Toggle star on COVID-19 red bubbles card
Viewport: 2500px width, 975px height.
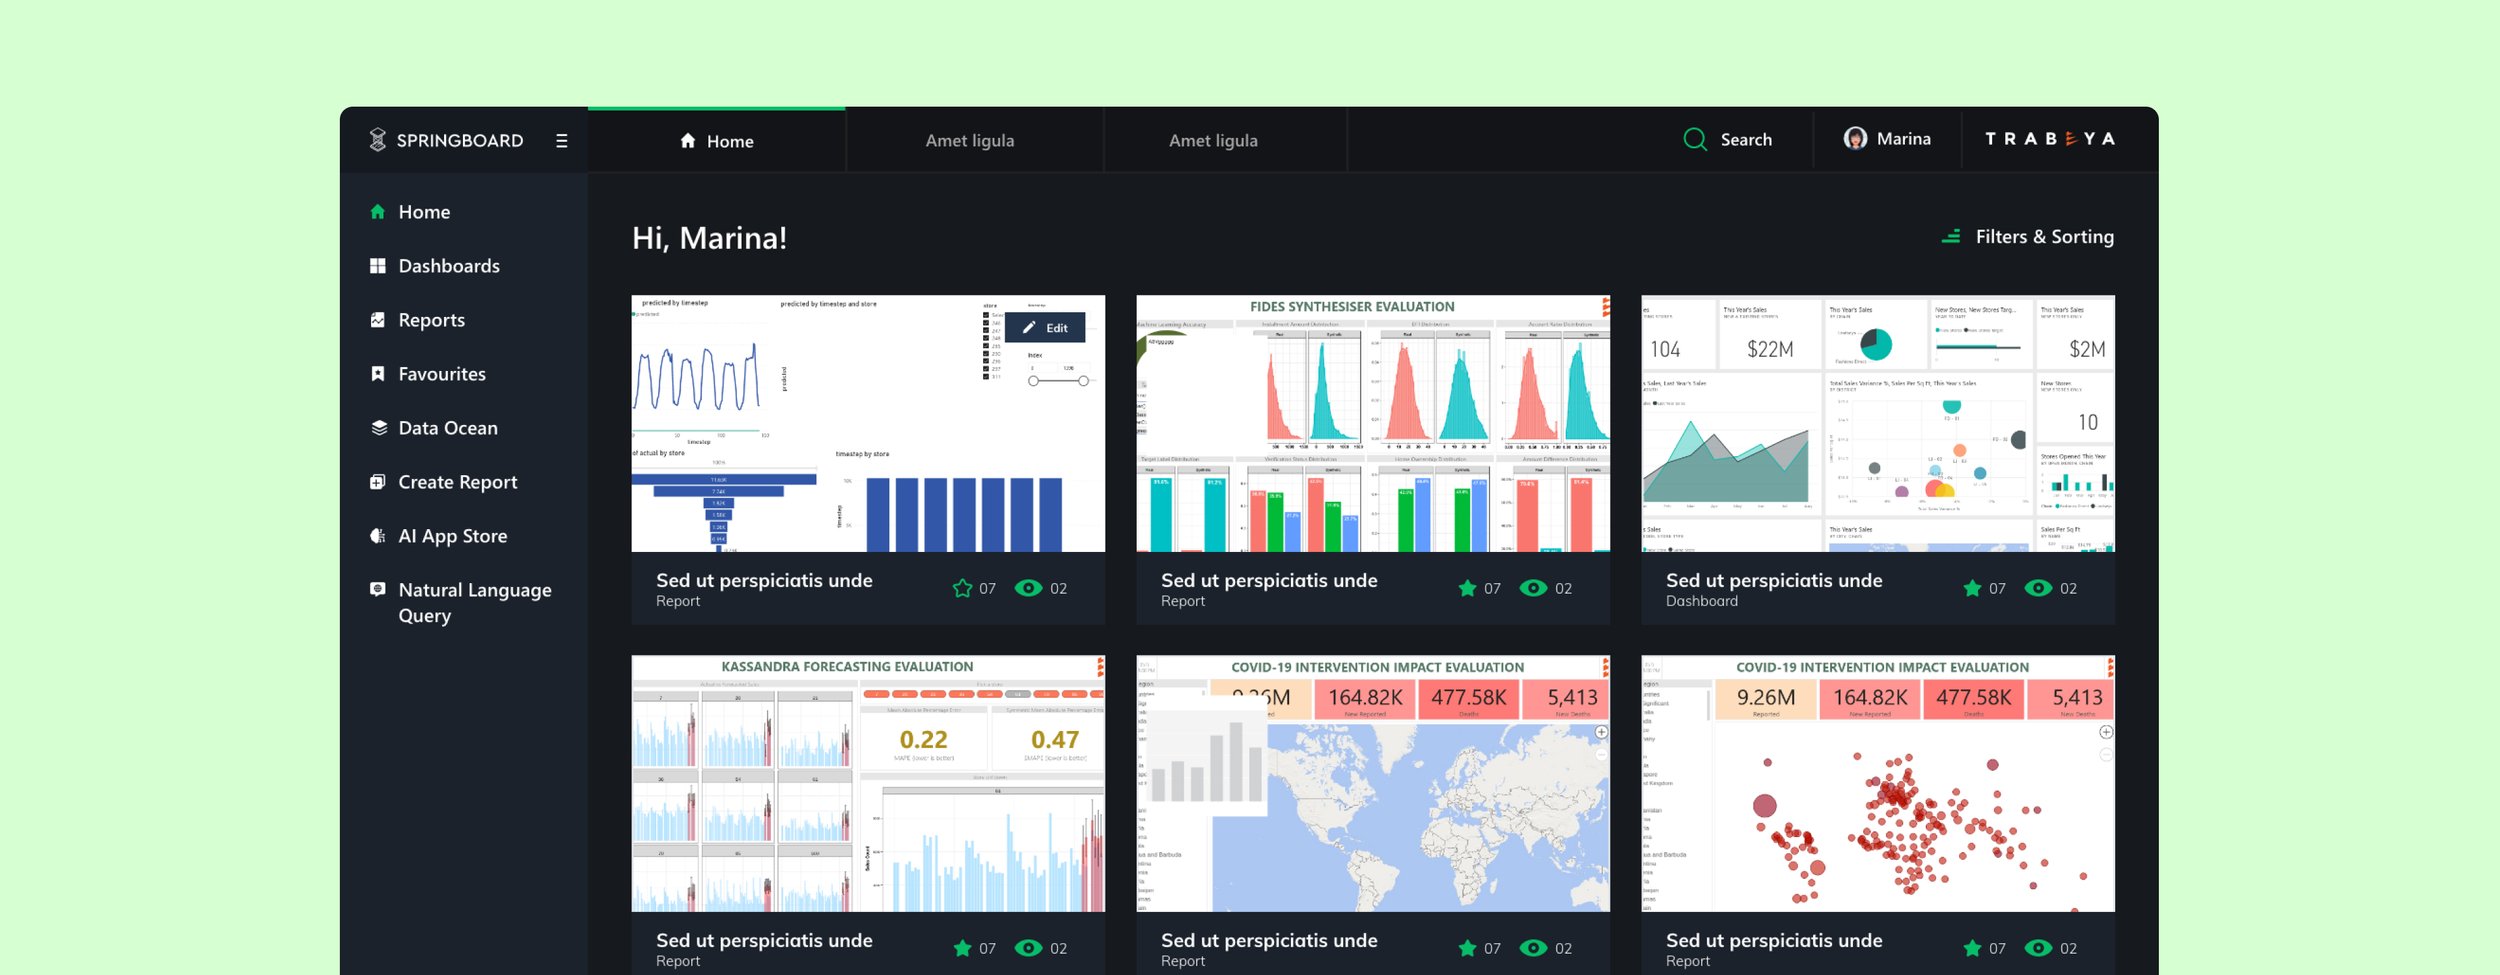click(x=1972, y=948)
